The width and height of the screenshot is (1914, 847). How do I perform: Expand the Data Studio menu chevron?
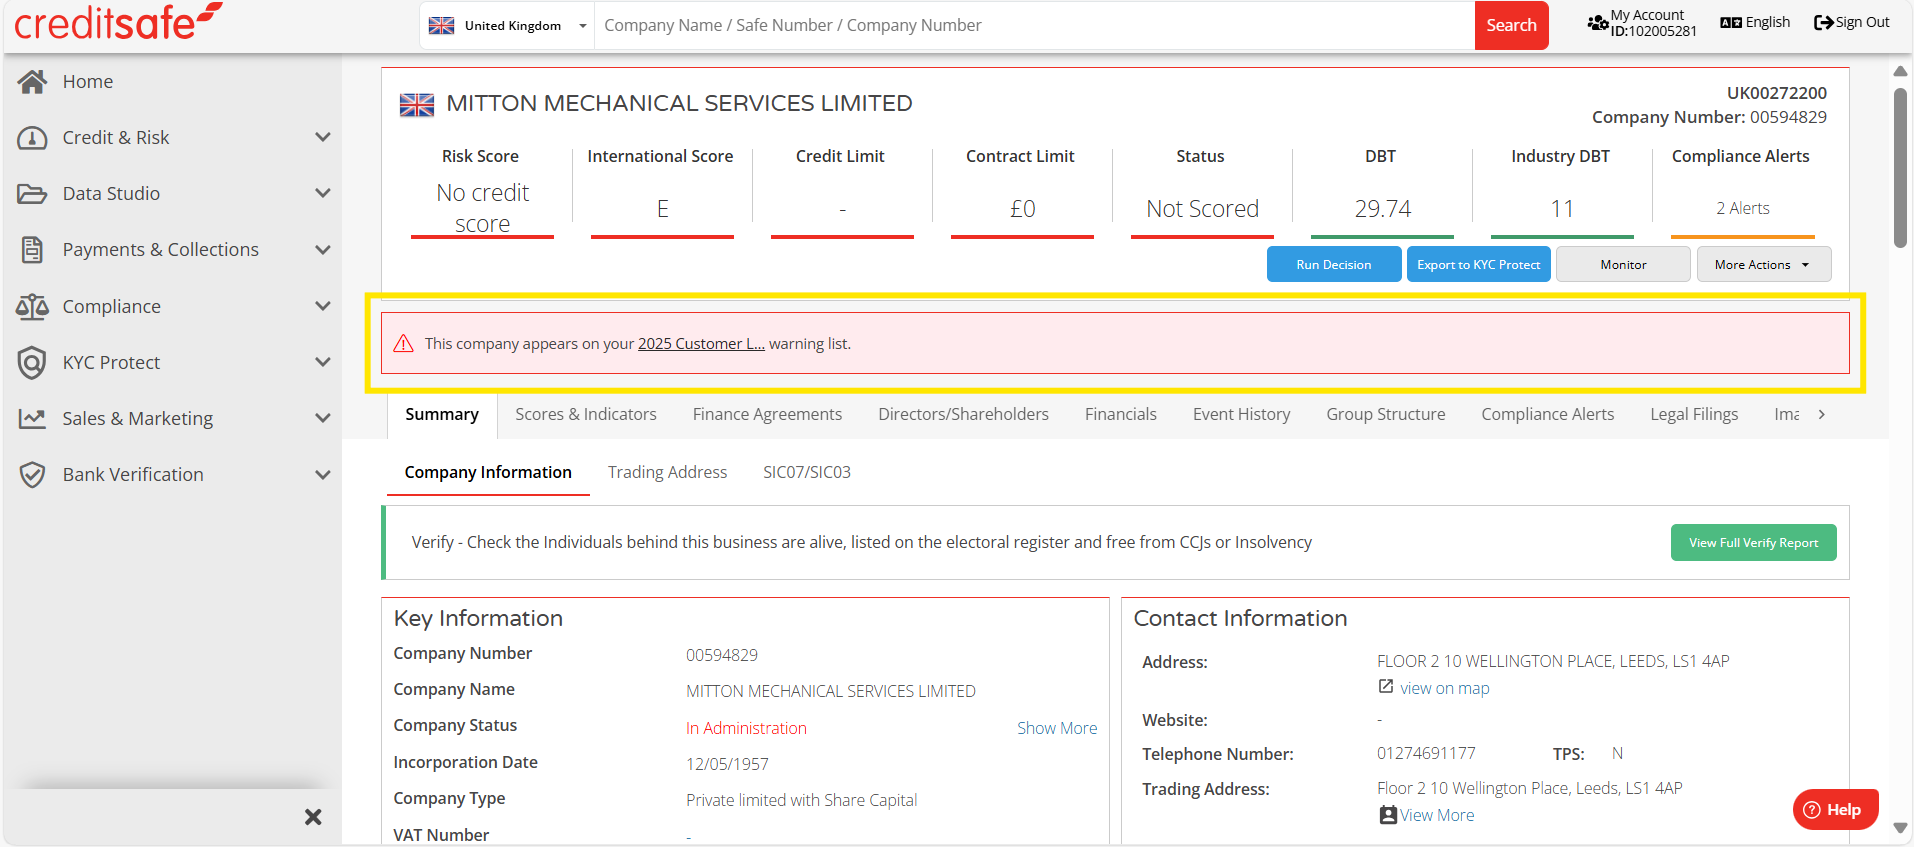(x=322, y=193)
